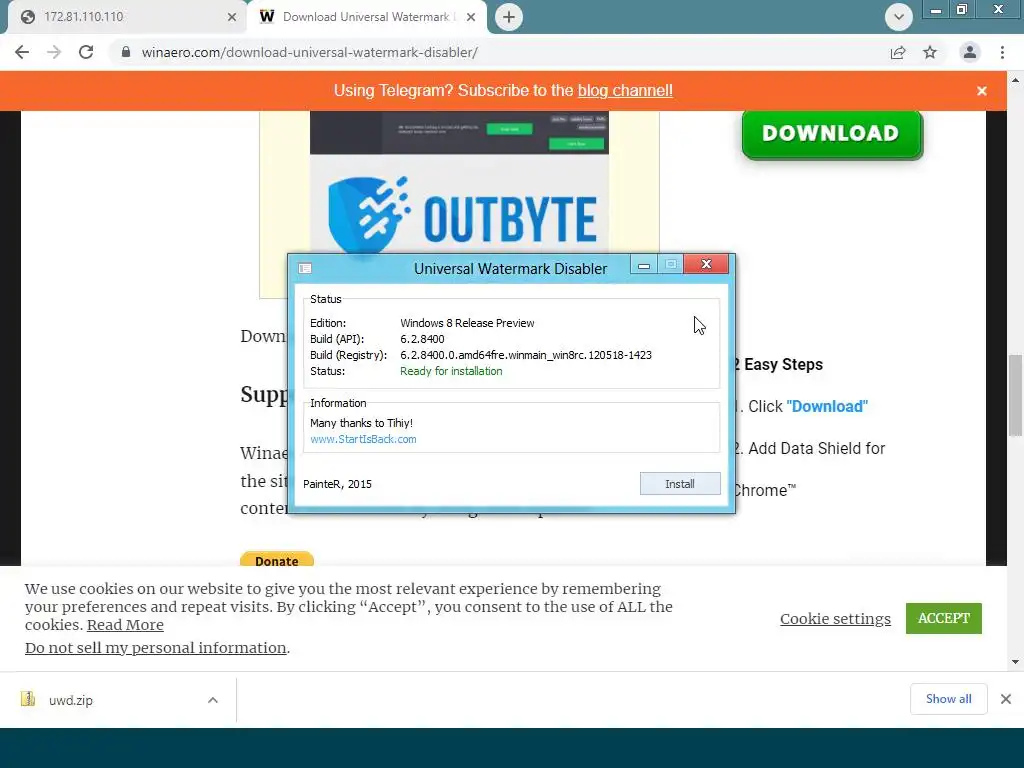The width and height of the screenshot is (1024, 768).
Task: Open the Read More cookie link
Action: point(125,625)
